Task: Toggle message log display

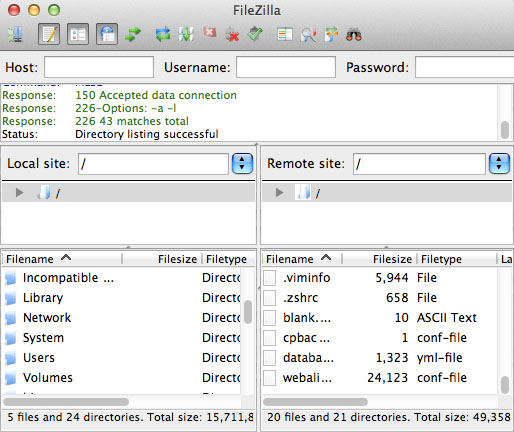Action: click(x=49, y=34)
